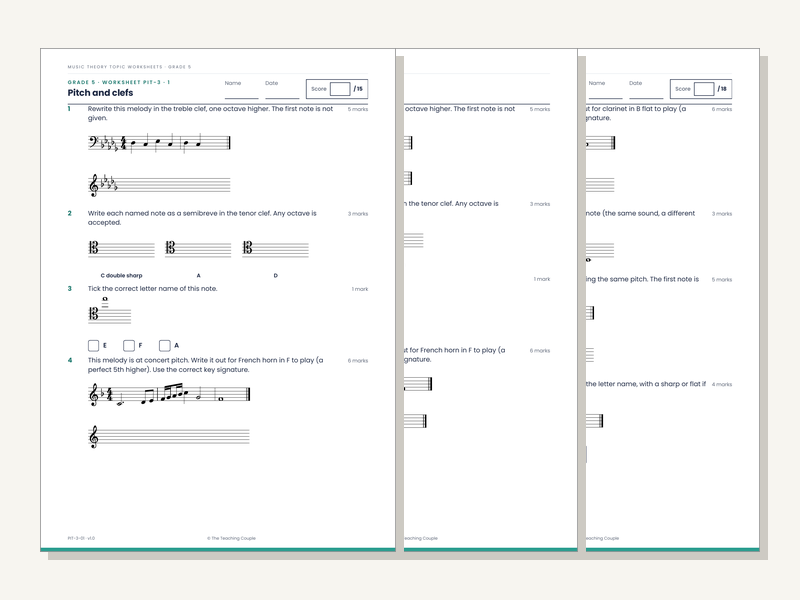
Task: Click '/18' total on the third worksheet
Action: click(x=722, y=89)
